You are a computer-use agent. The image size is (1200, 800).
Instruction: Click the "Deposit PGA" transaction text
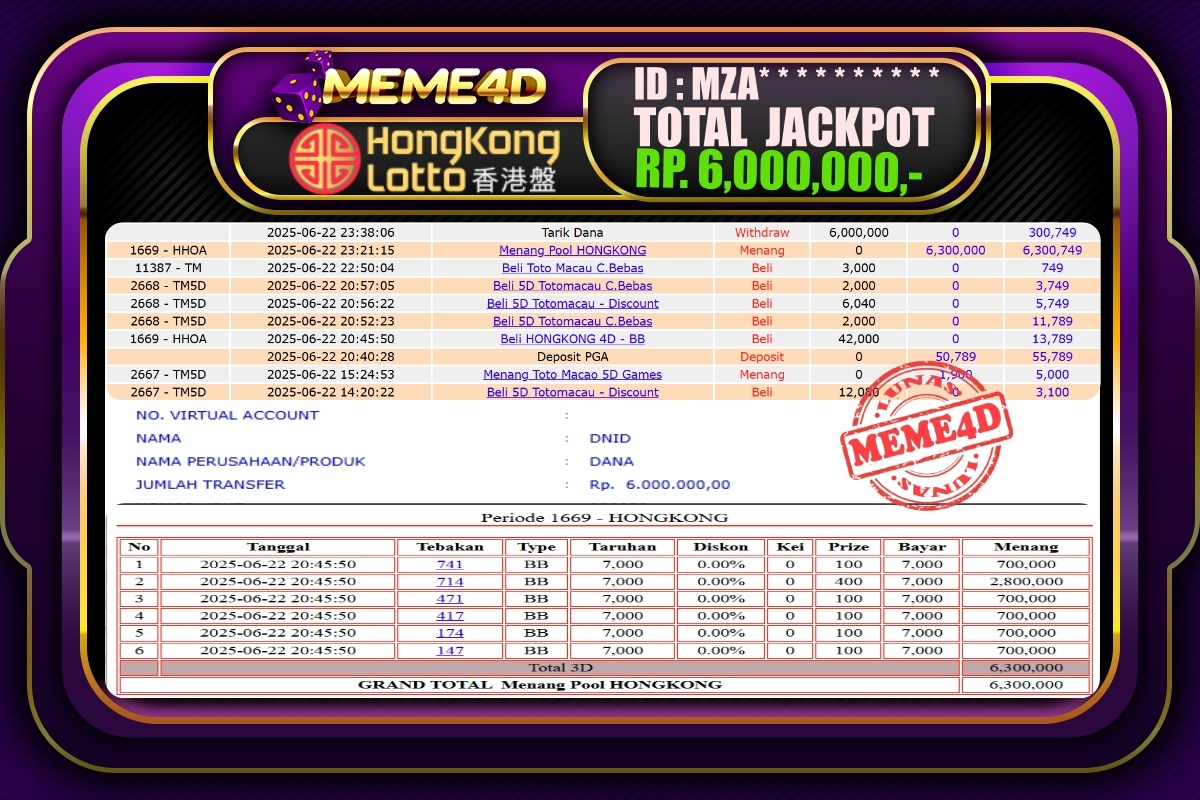click(572, 357)
